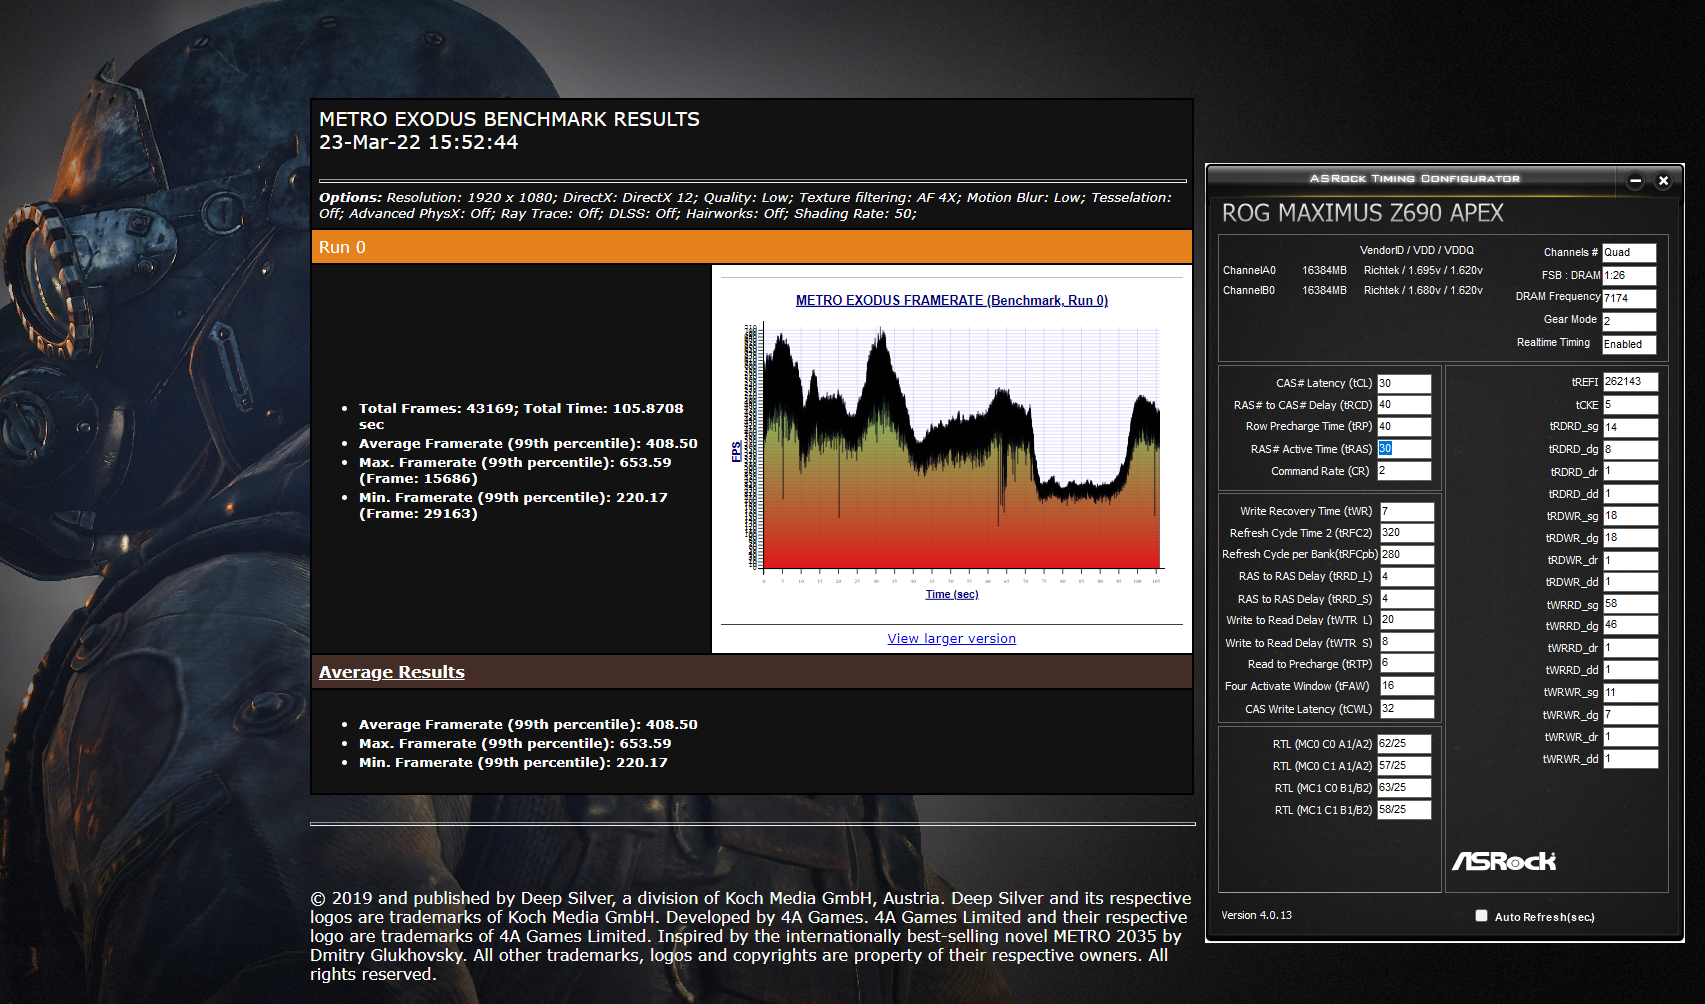Screen dimensions: 1705x1004
Task: Open the View larger version link
Action: coord(951,639)
